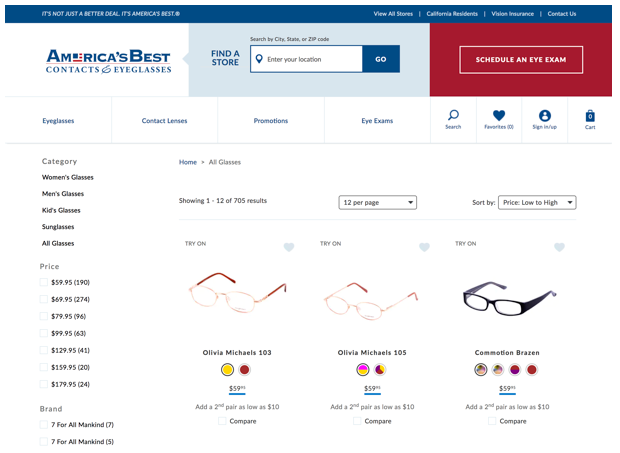The image size is (620, 453).
Task: Check the $99.95 price filter
Action: pyautogui.click(x=44, y=333)
